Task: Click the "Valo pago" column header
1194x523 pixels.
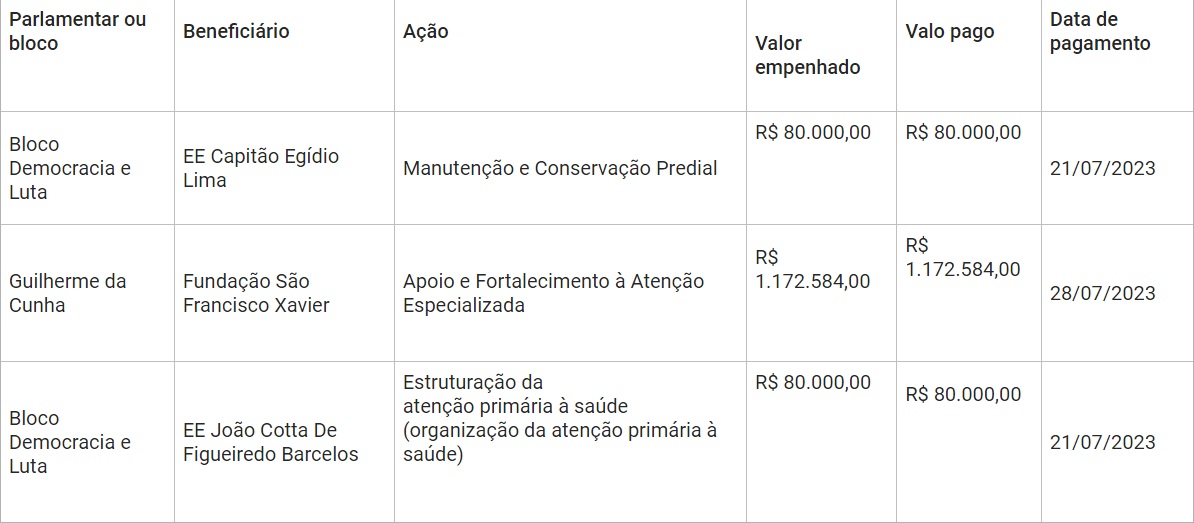Action: tap(950, 31)
